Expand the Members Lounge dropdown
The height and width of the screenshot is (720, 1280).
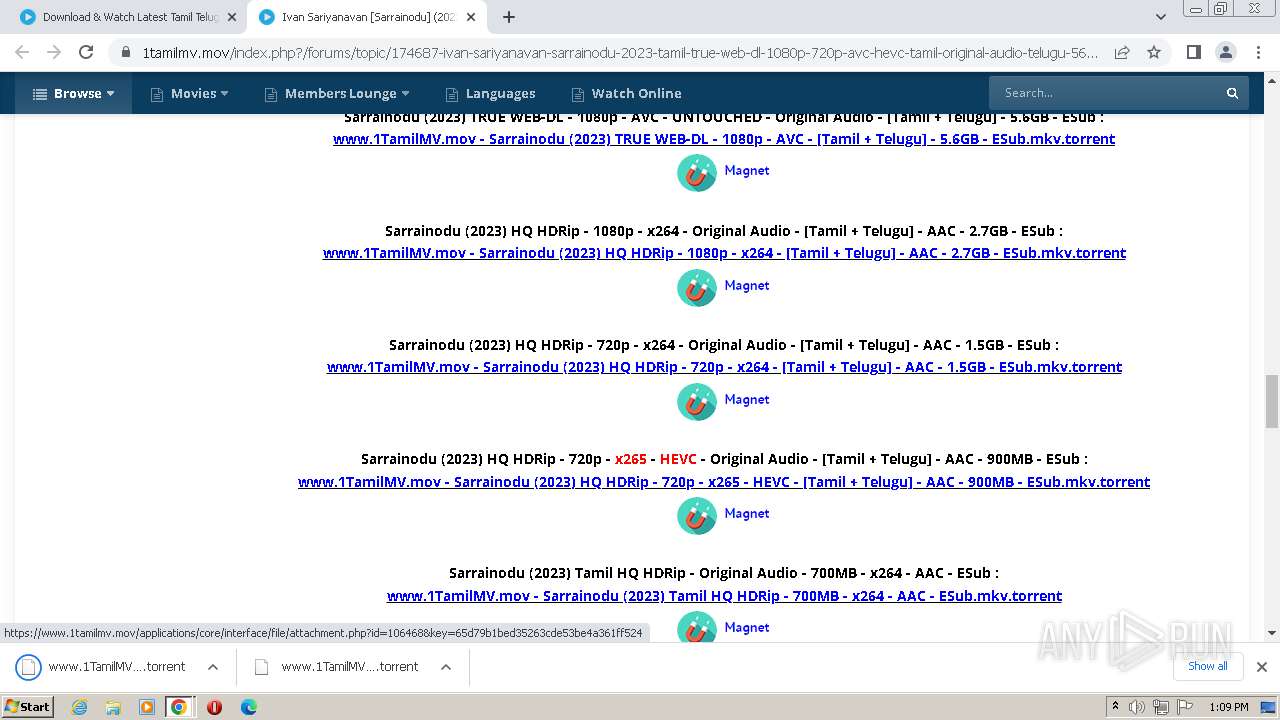pyautogui.click(x=337, y=93)
